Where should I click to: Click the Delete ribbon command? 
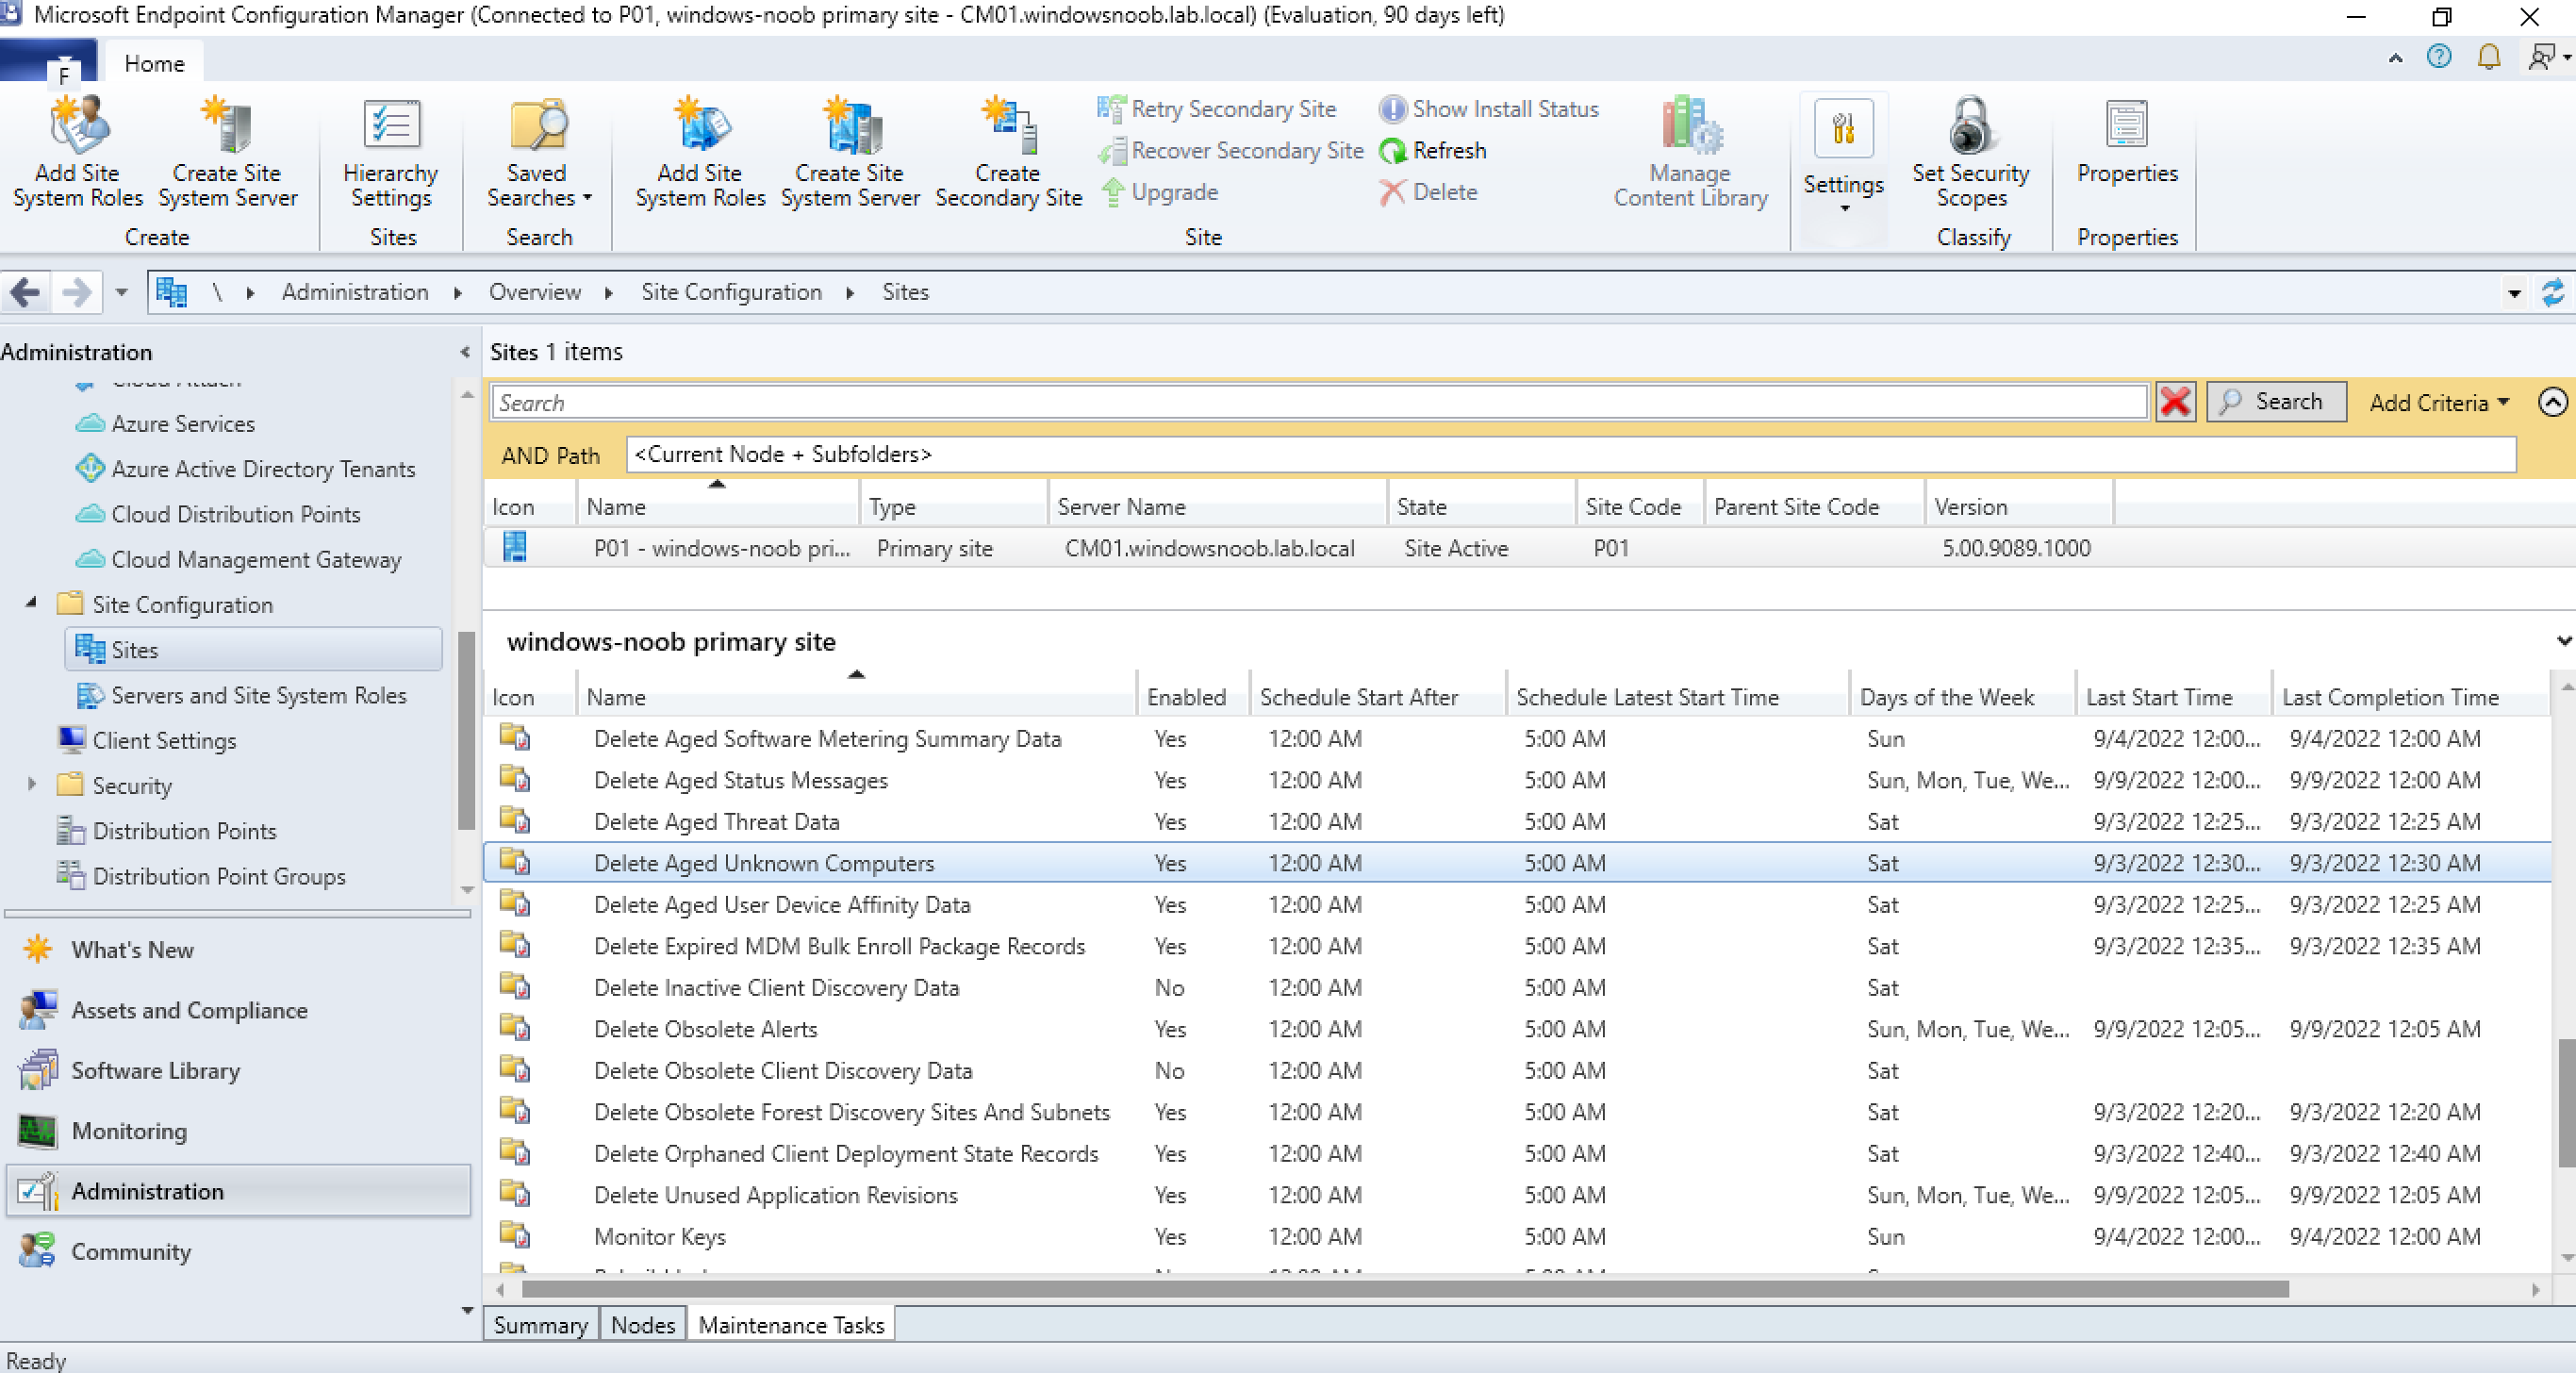click(x=1428, y=192)
